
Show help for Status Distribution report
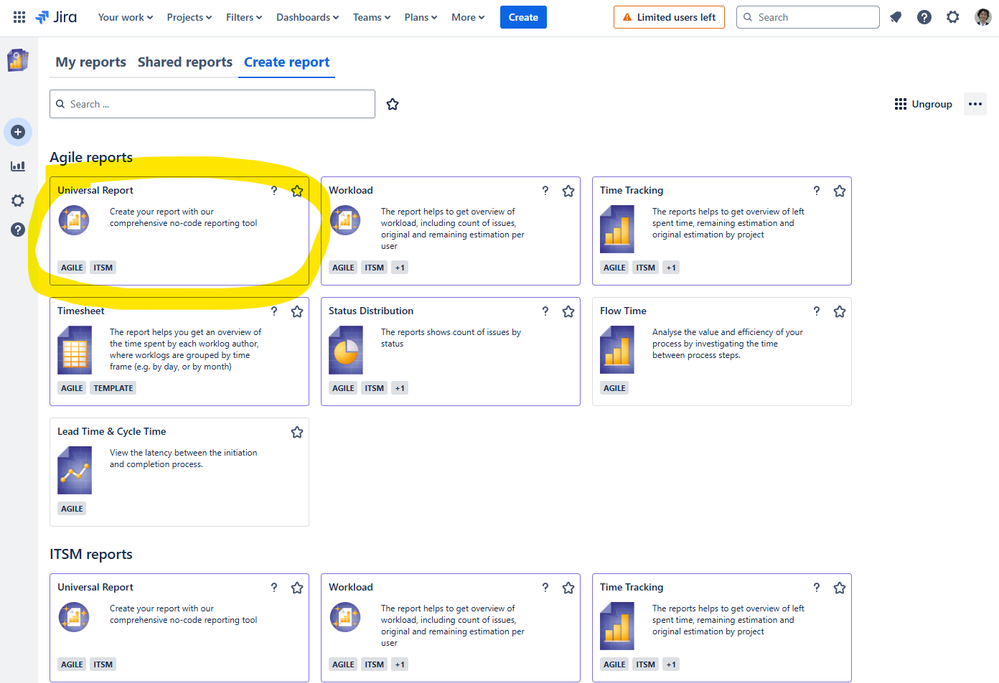coord(545,311)
